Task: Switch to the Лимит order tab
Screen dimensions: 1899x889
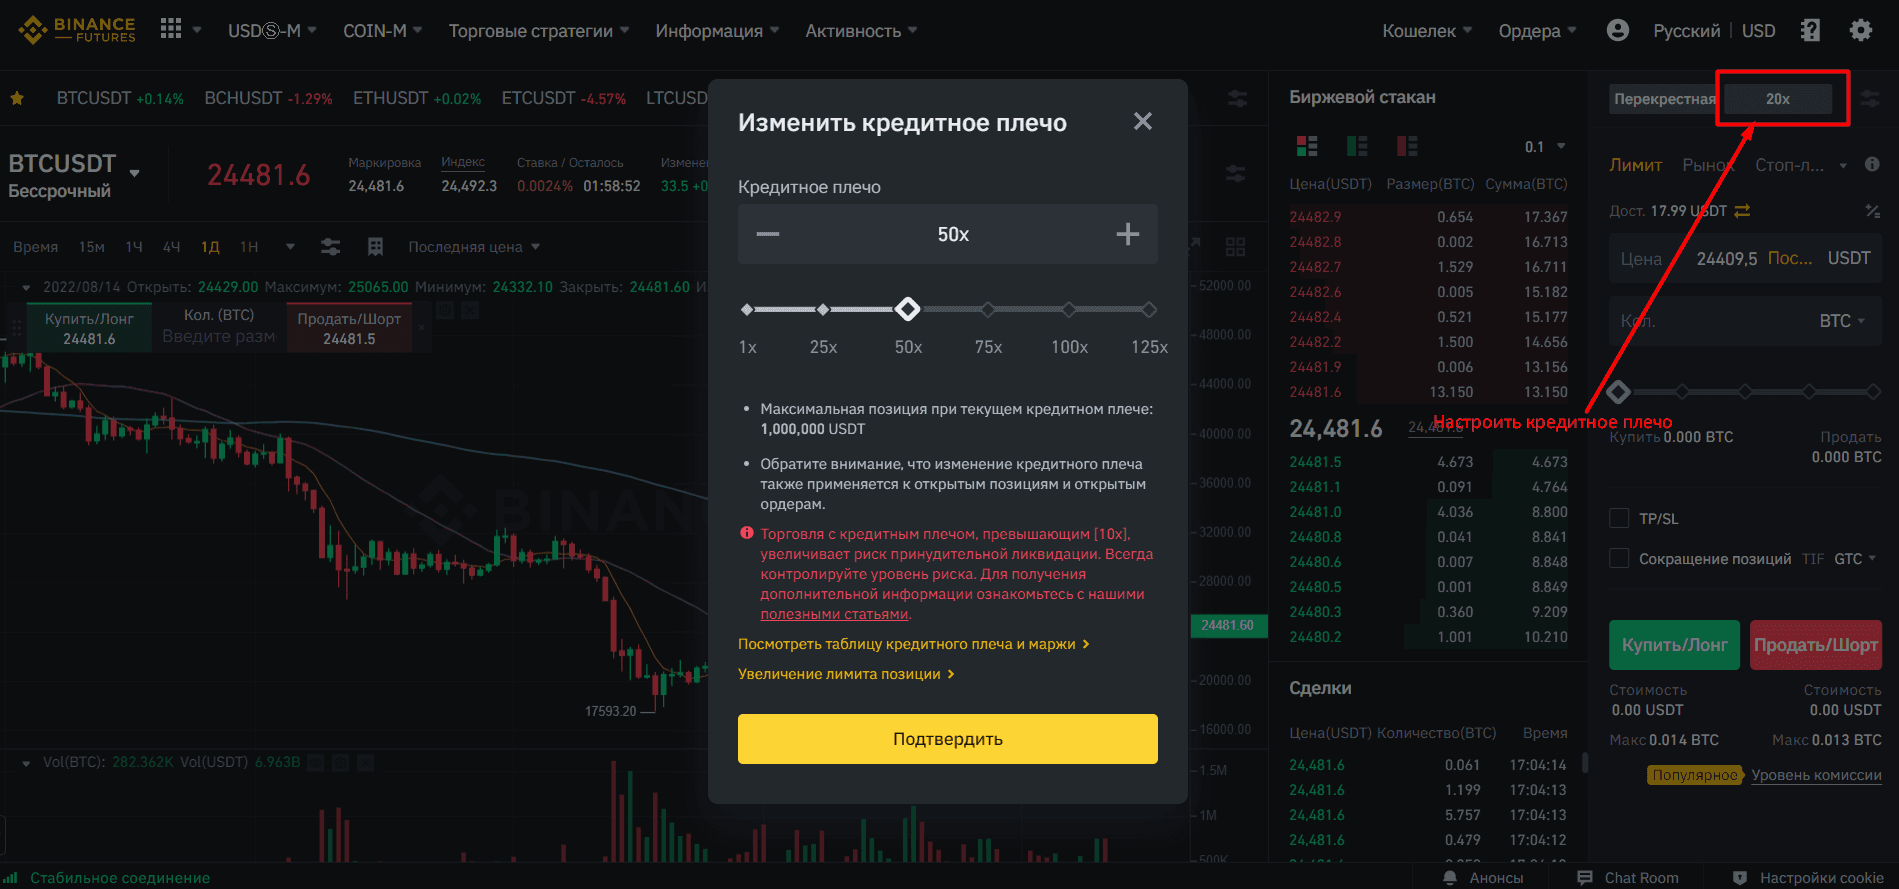Action: [x=1635, y=165]
